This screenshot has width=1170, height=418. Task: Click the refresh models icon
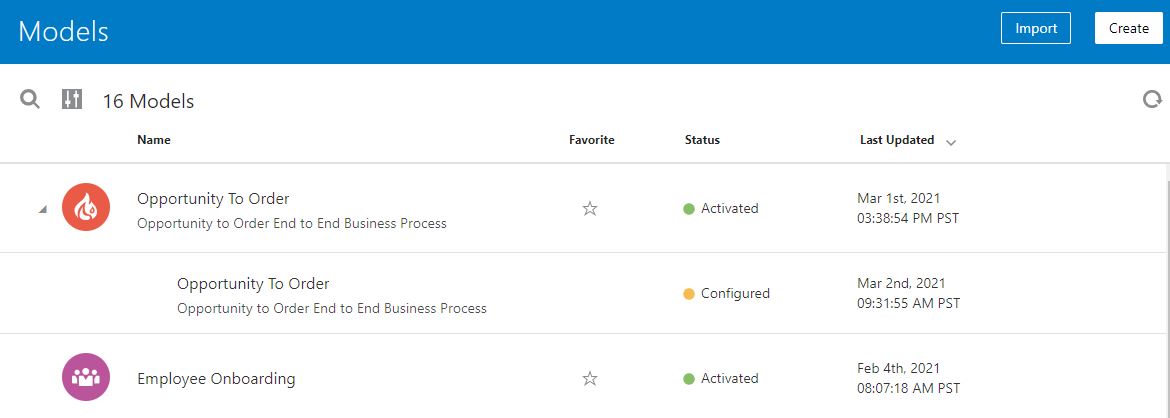[x=1152, y=99]
